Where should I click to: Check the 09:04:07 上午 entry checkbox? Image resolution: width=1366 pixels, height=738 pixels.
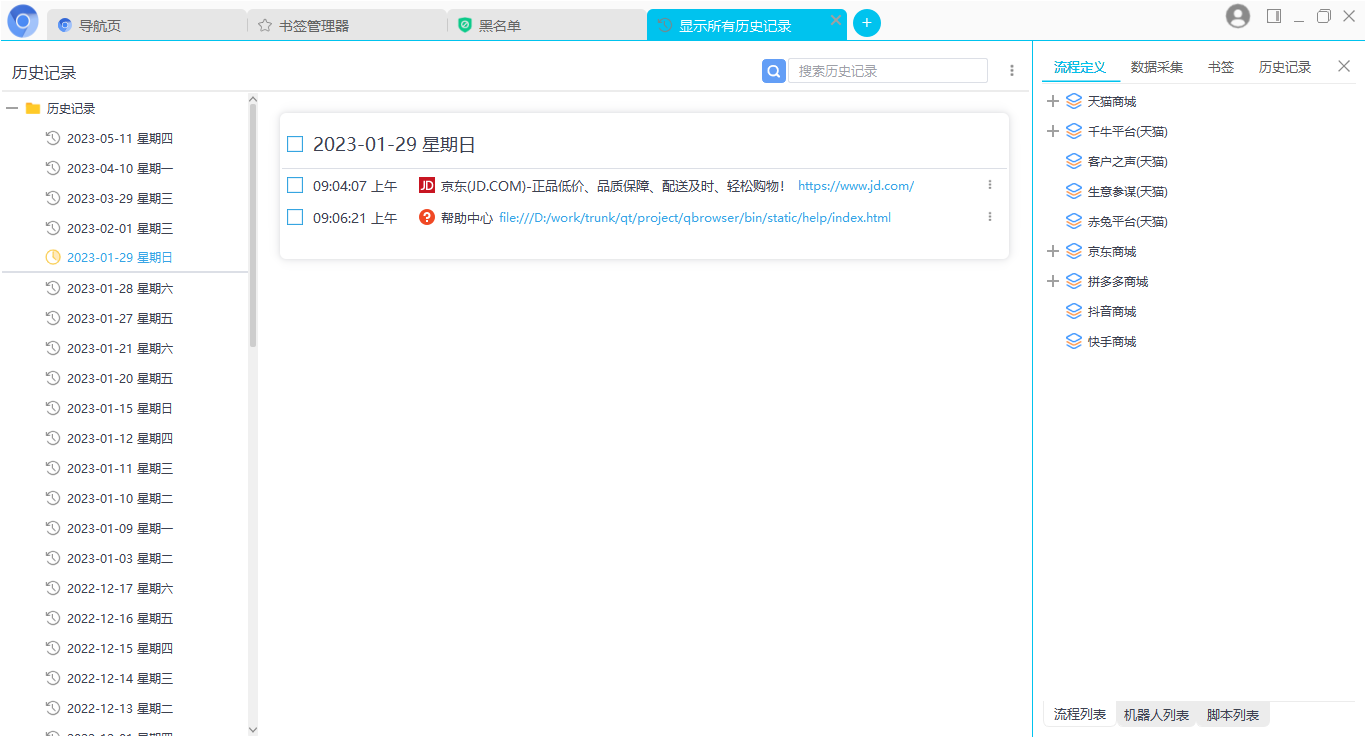pyautogui.click(x=295, y=185)
